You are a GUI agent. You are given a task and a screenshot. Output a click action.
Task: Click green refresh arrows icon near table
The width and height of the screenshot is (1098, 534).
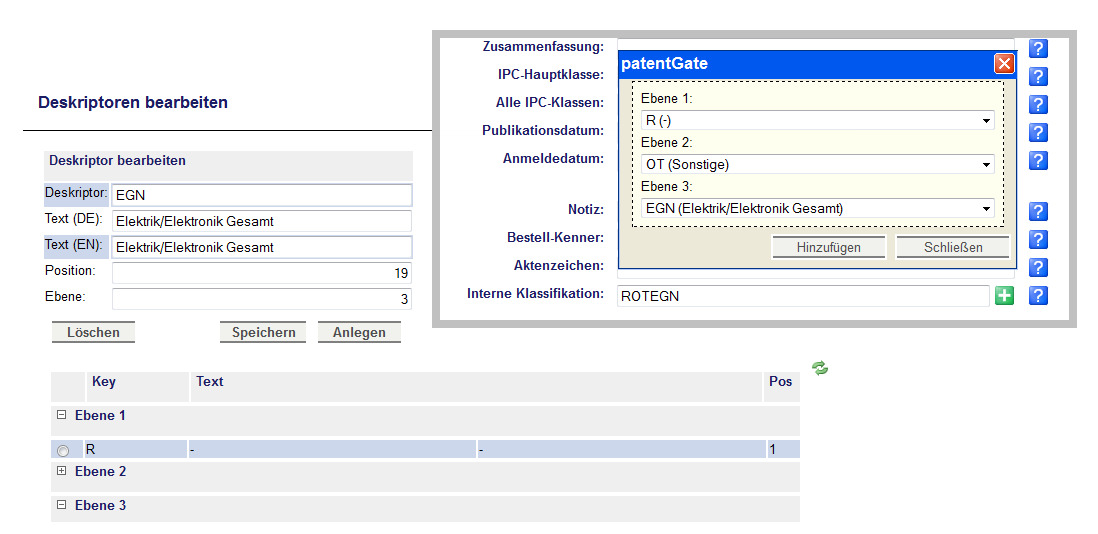[x=820, y=367]
